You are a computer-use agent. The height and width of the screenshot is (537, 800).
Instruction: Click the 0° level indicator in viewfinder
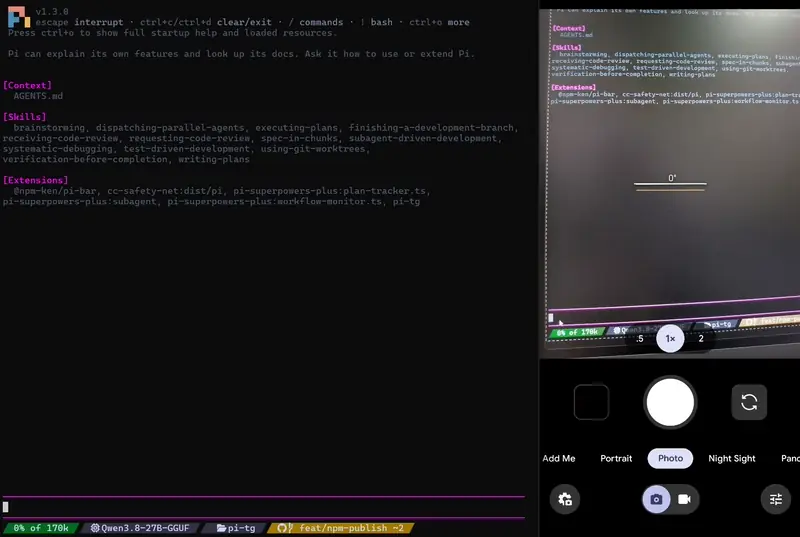point(670,183)
